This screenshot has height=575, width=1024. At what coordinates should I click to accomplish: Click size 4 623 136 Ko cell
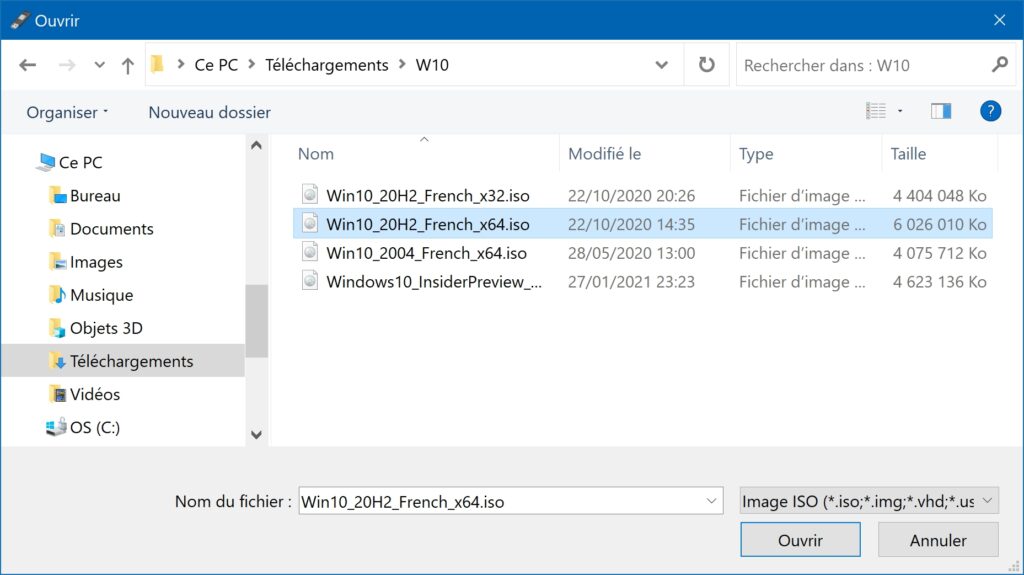[940, 282]
